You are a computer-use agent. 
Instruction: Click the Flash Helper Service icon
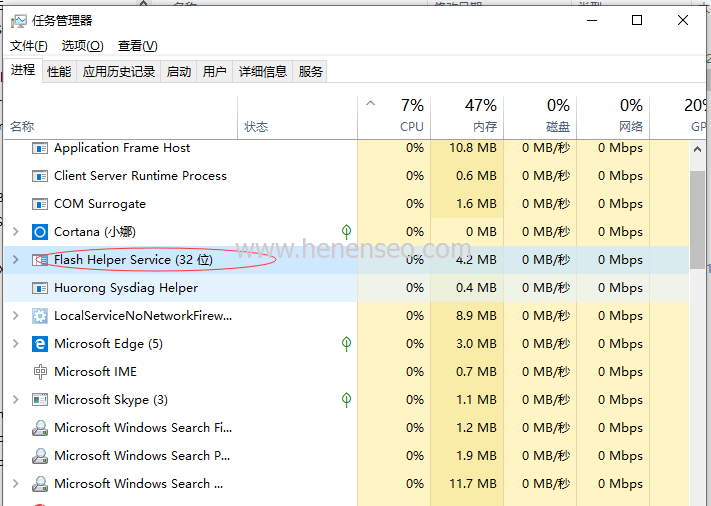pyautogui.click(x=40, y=260)
